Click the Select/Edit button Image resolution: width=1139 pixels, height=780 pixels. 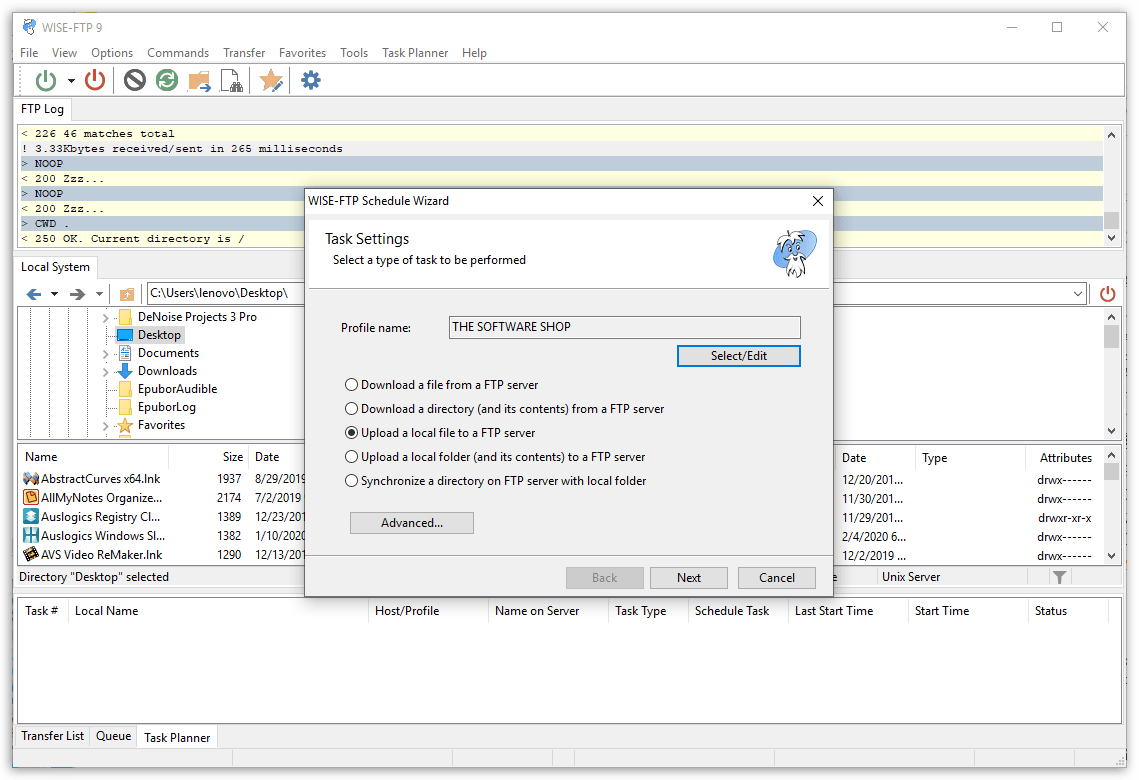tap(738, 356)
